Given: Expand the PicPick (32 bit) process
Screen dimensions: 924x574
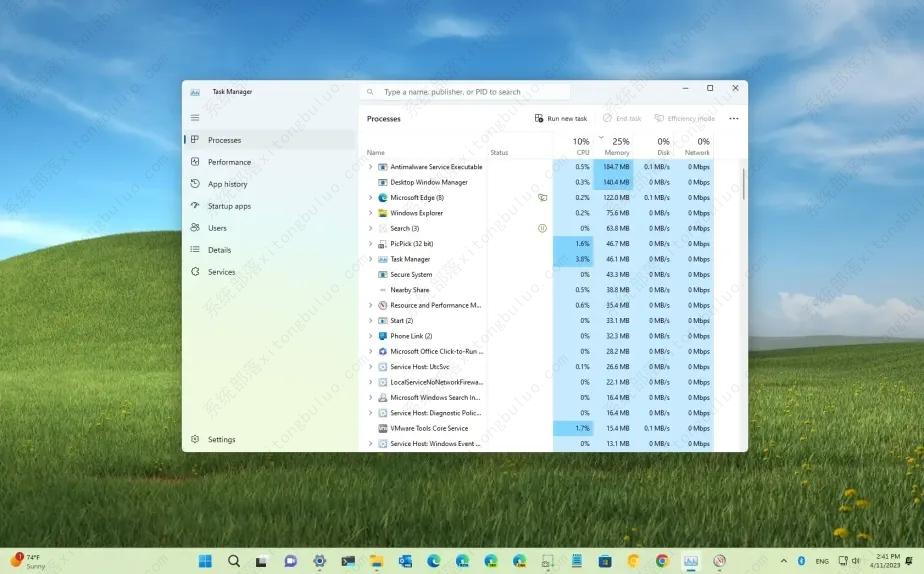Looking at the screenshot, I should tap(371, 243).
